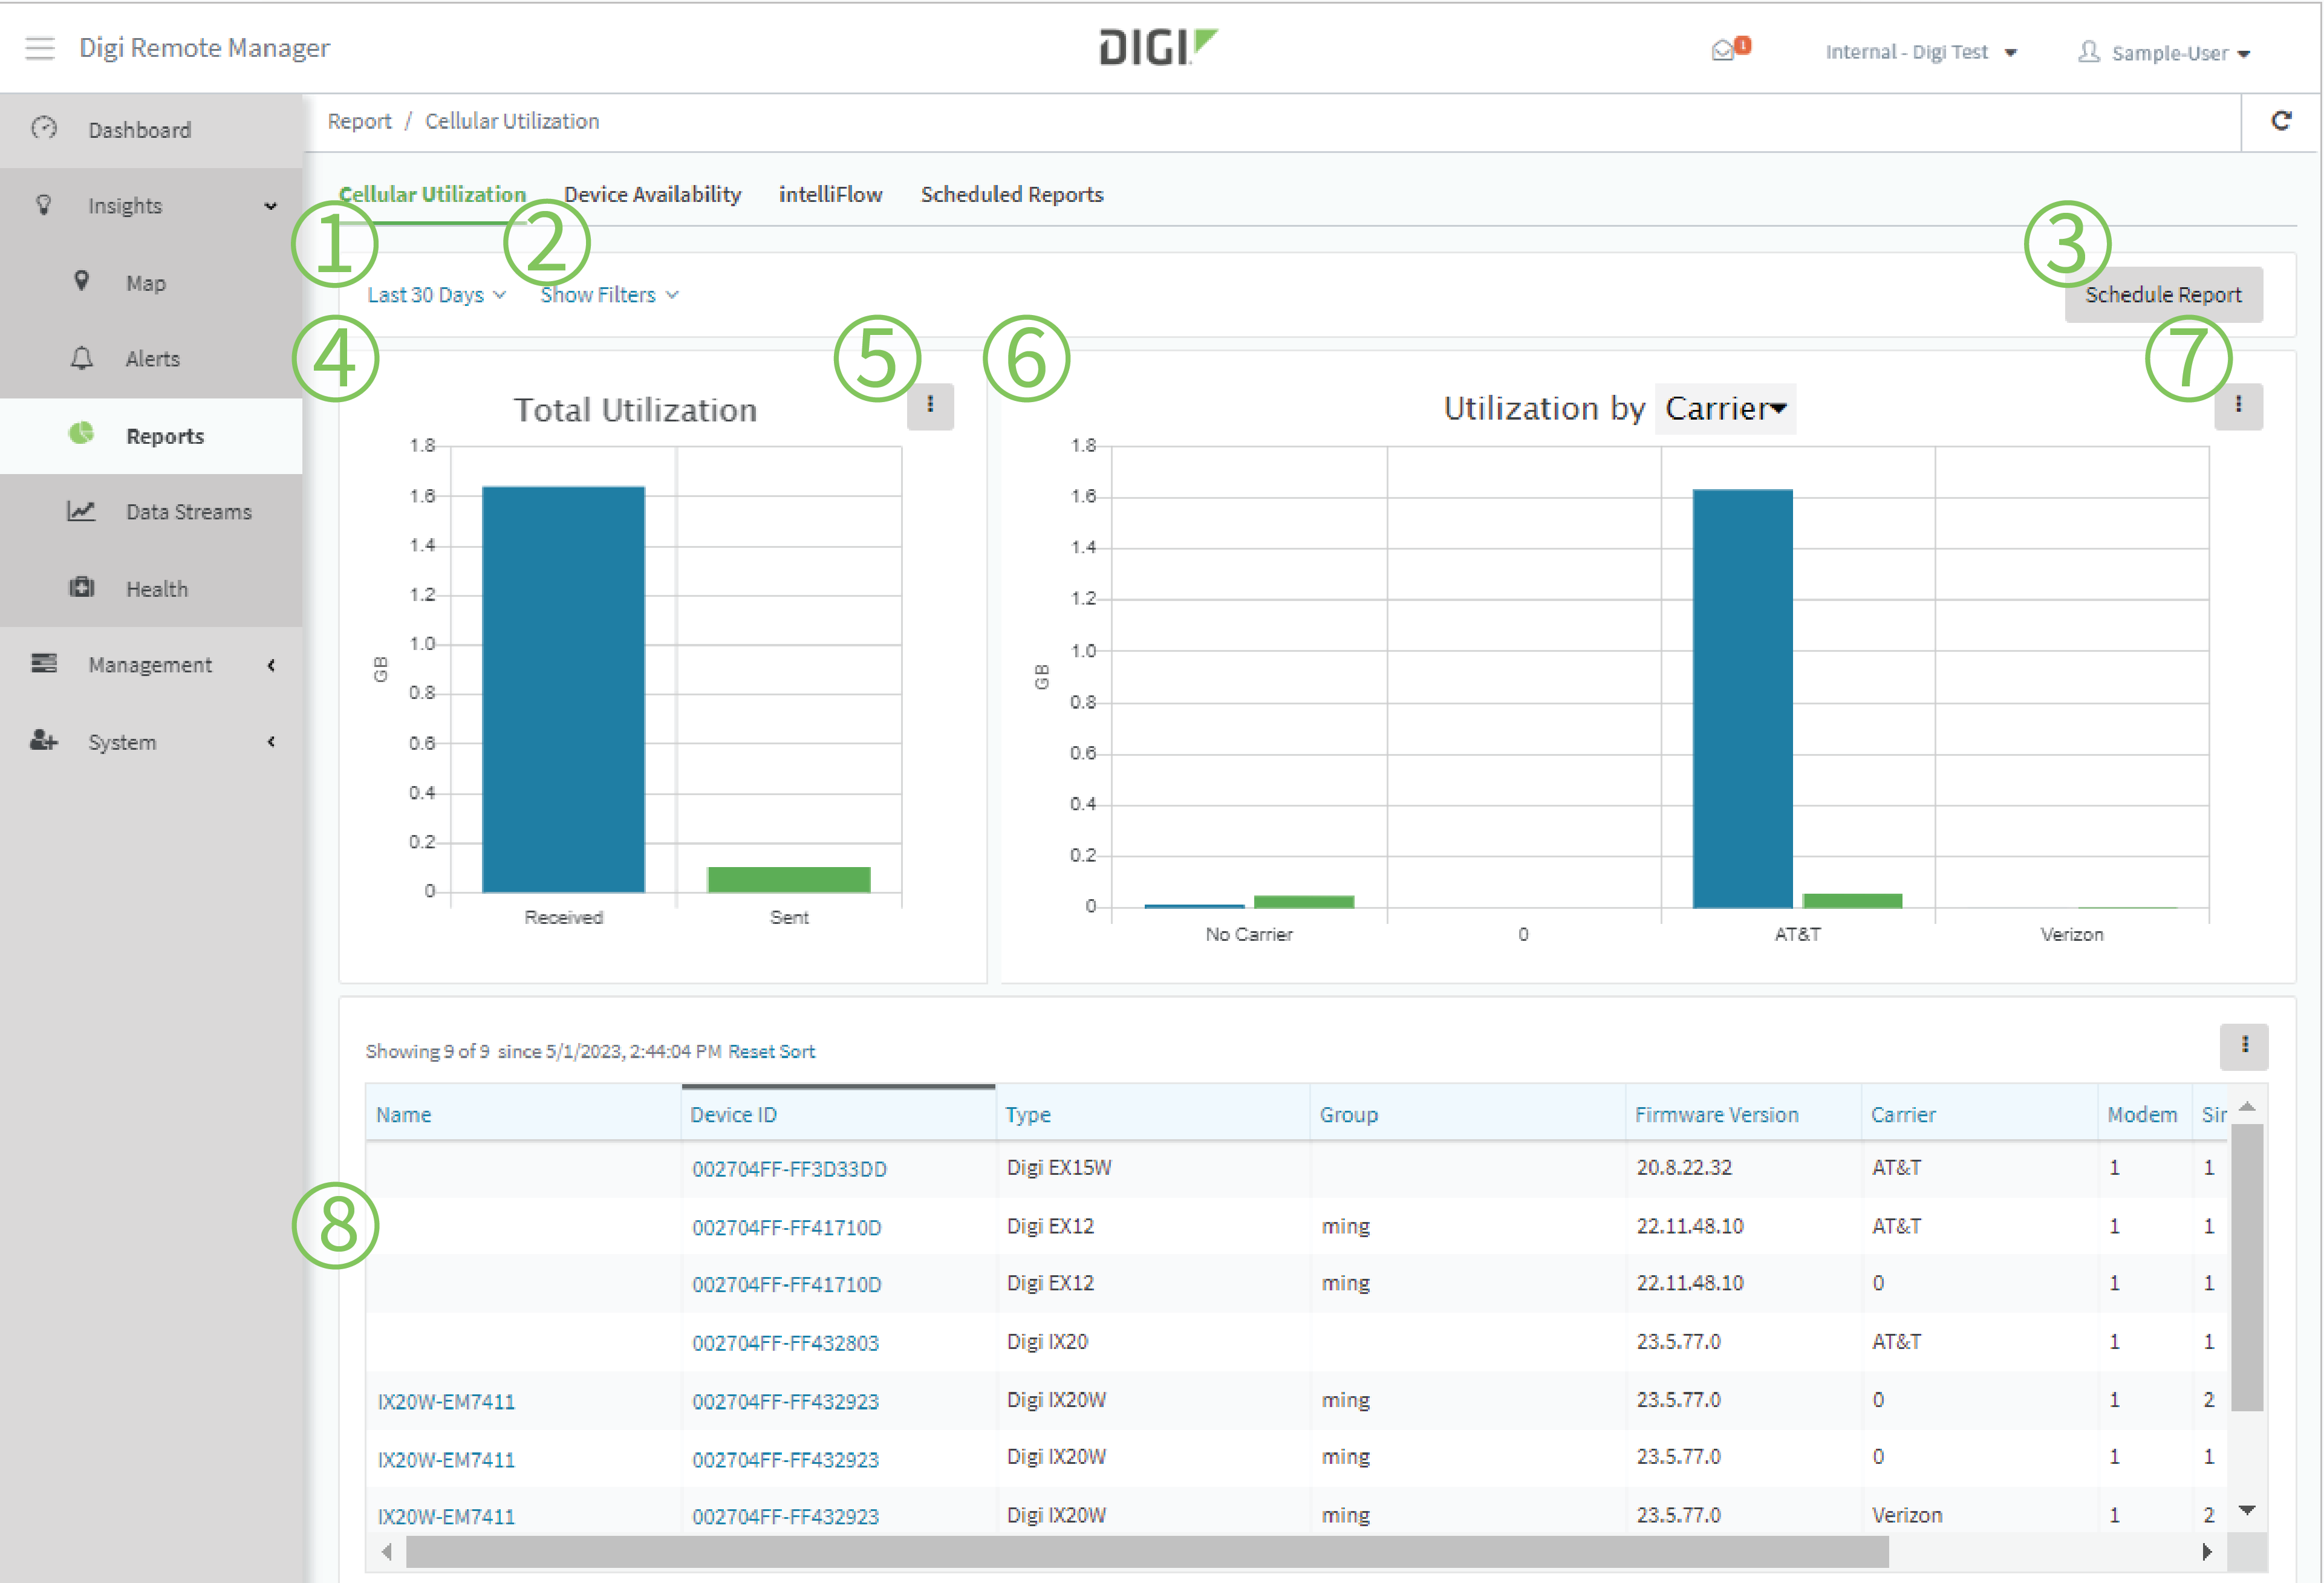The width and height of the screenshot is (2324, 1583).
Task: Sort table by Type column
Action: [1027, 1114]
